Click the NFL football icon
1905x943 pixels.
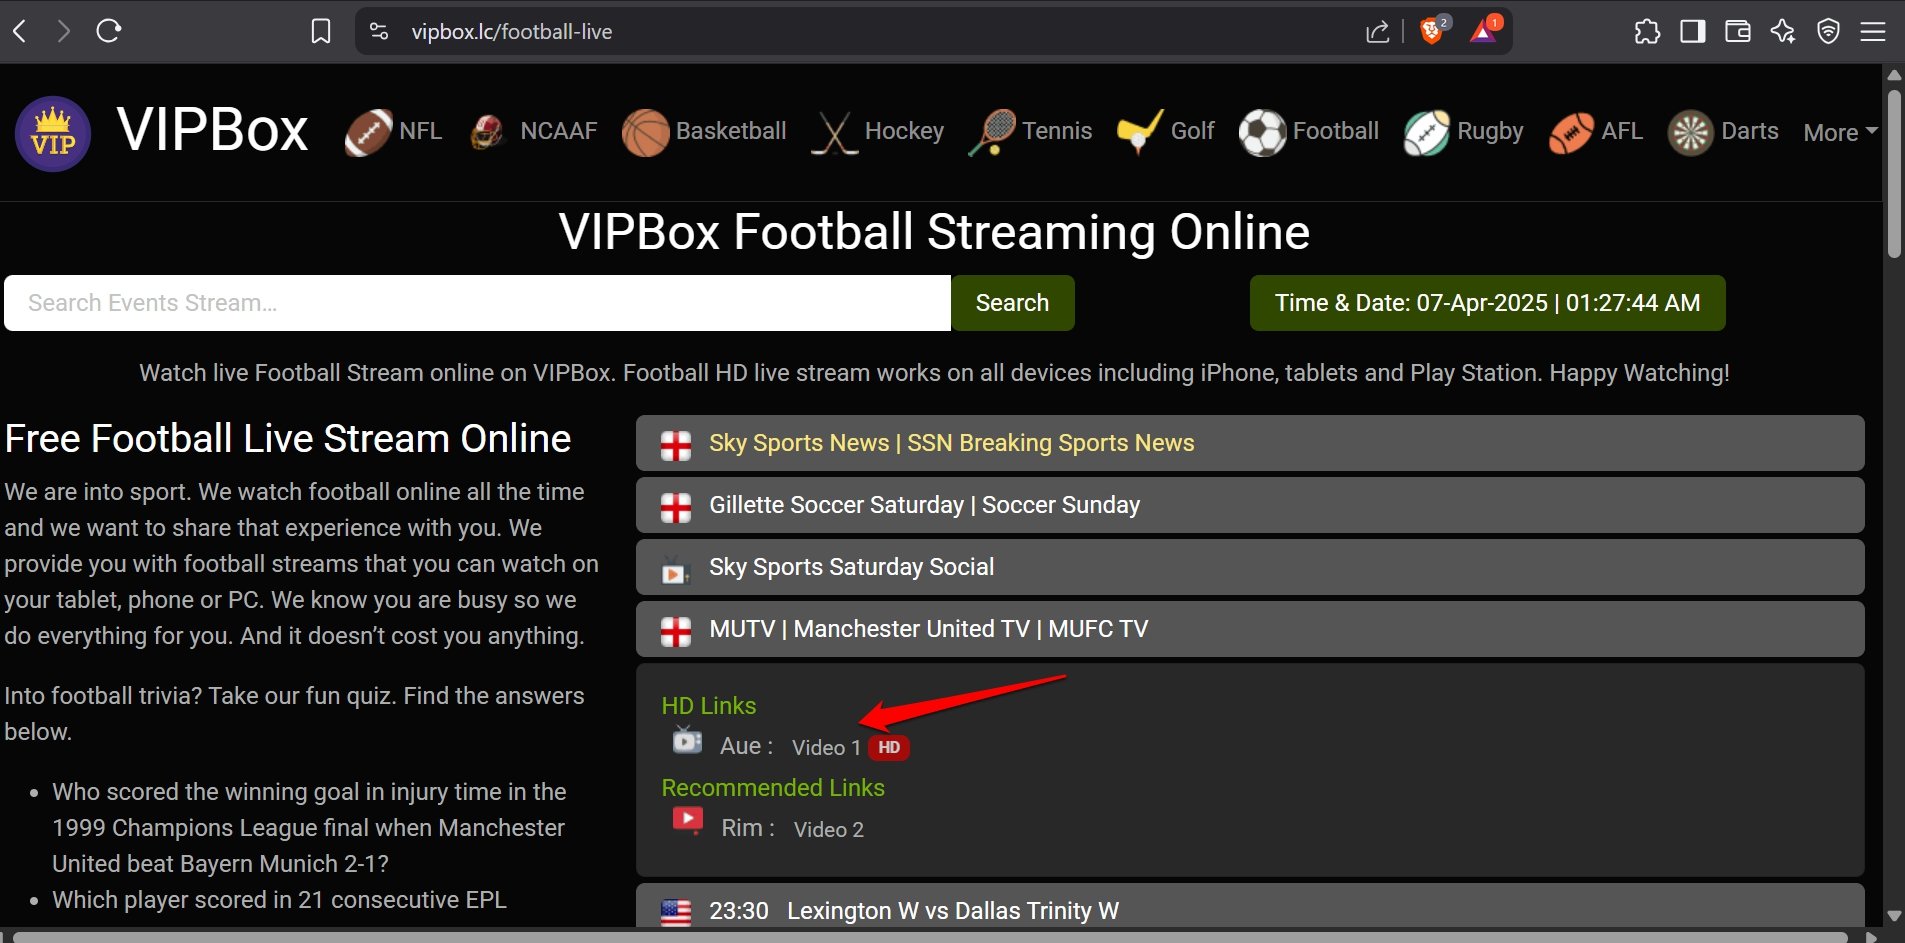pyautogui.click(x=368, y=133)
